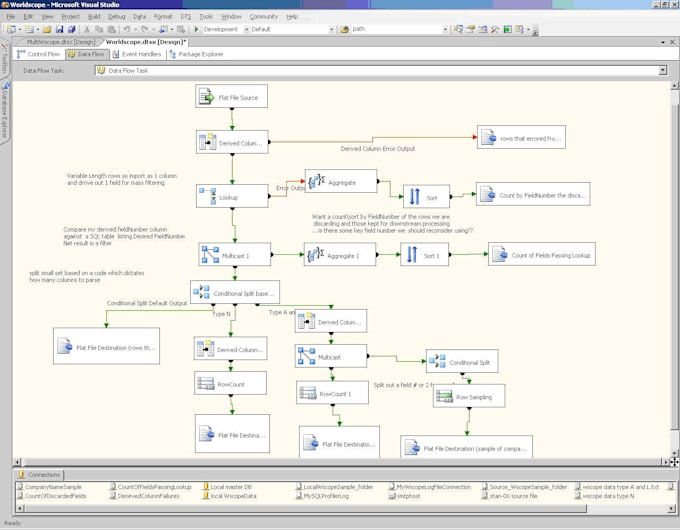Select the Multicast 1 transformation
Image resolution: width=680 pixels, height=530 pixels.
tap(235, 255)
